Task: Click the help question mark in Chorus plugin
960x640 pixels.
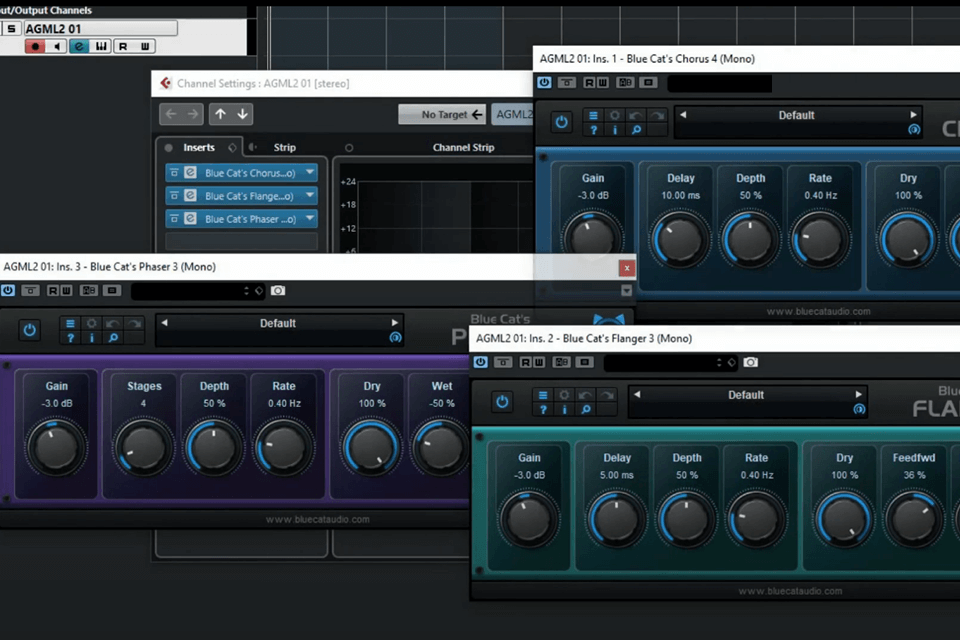Action: [594, 130]
